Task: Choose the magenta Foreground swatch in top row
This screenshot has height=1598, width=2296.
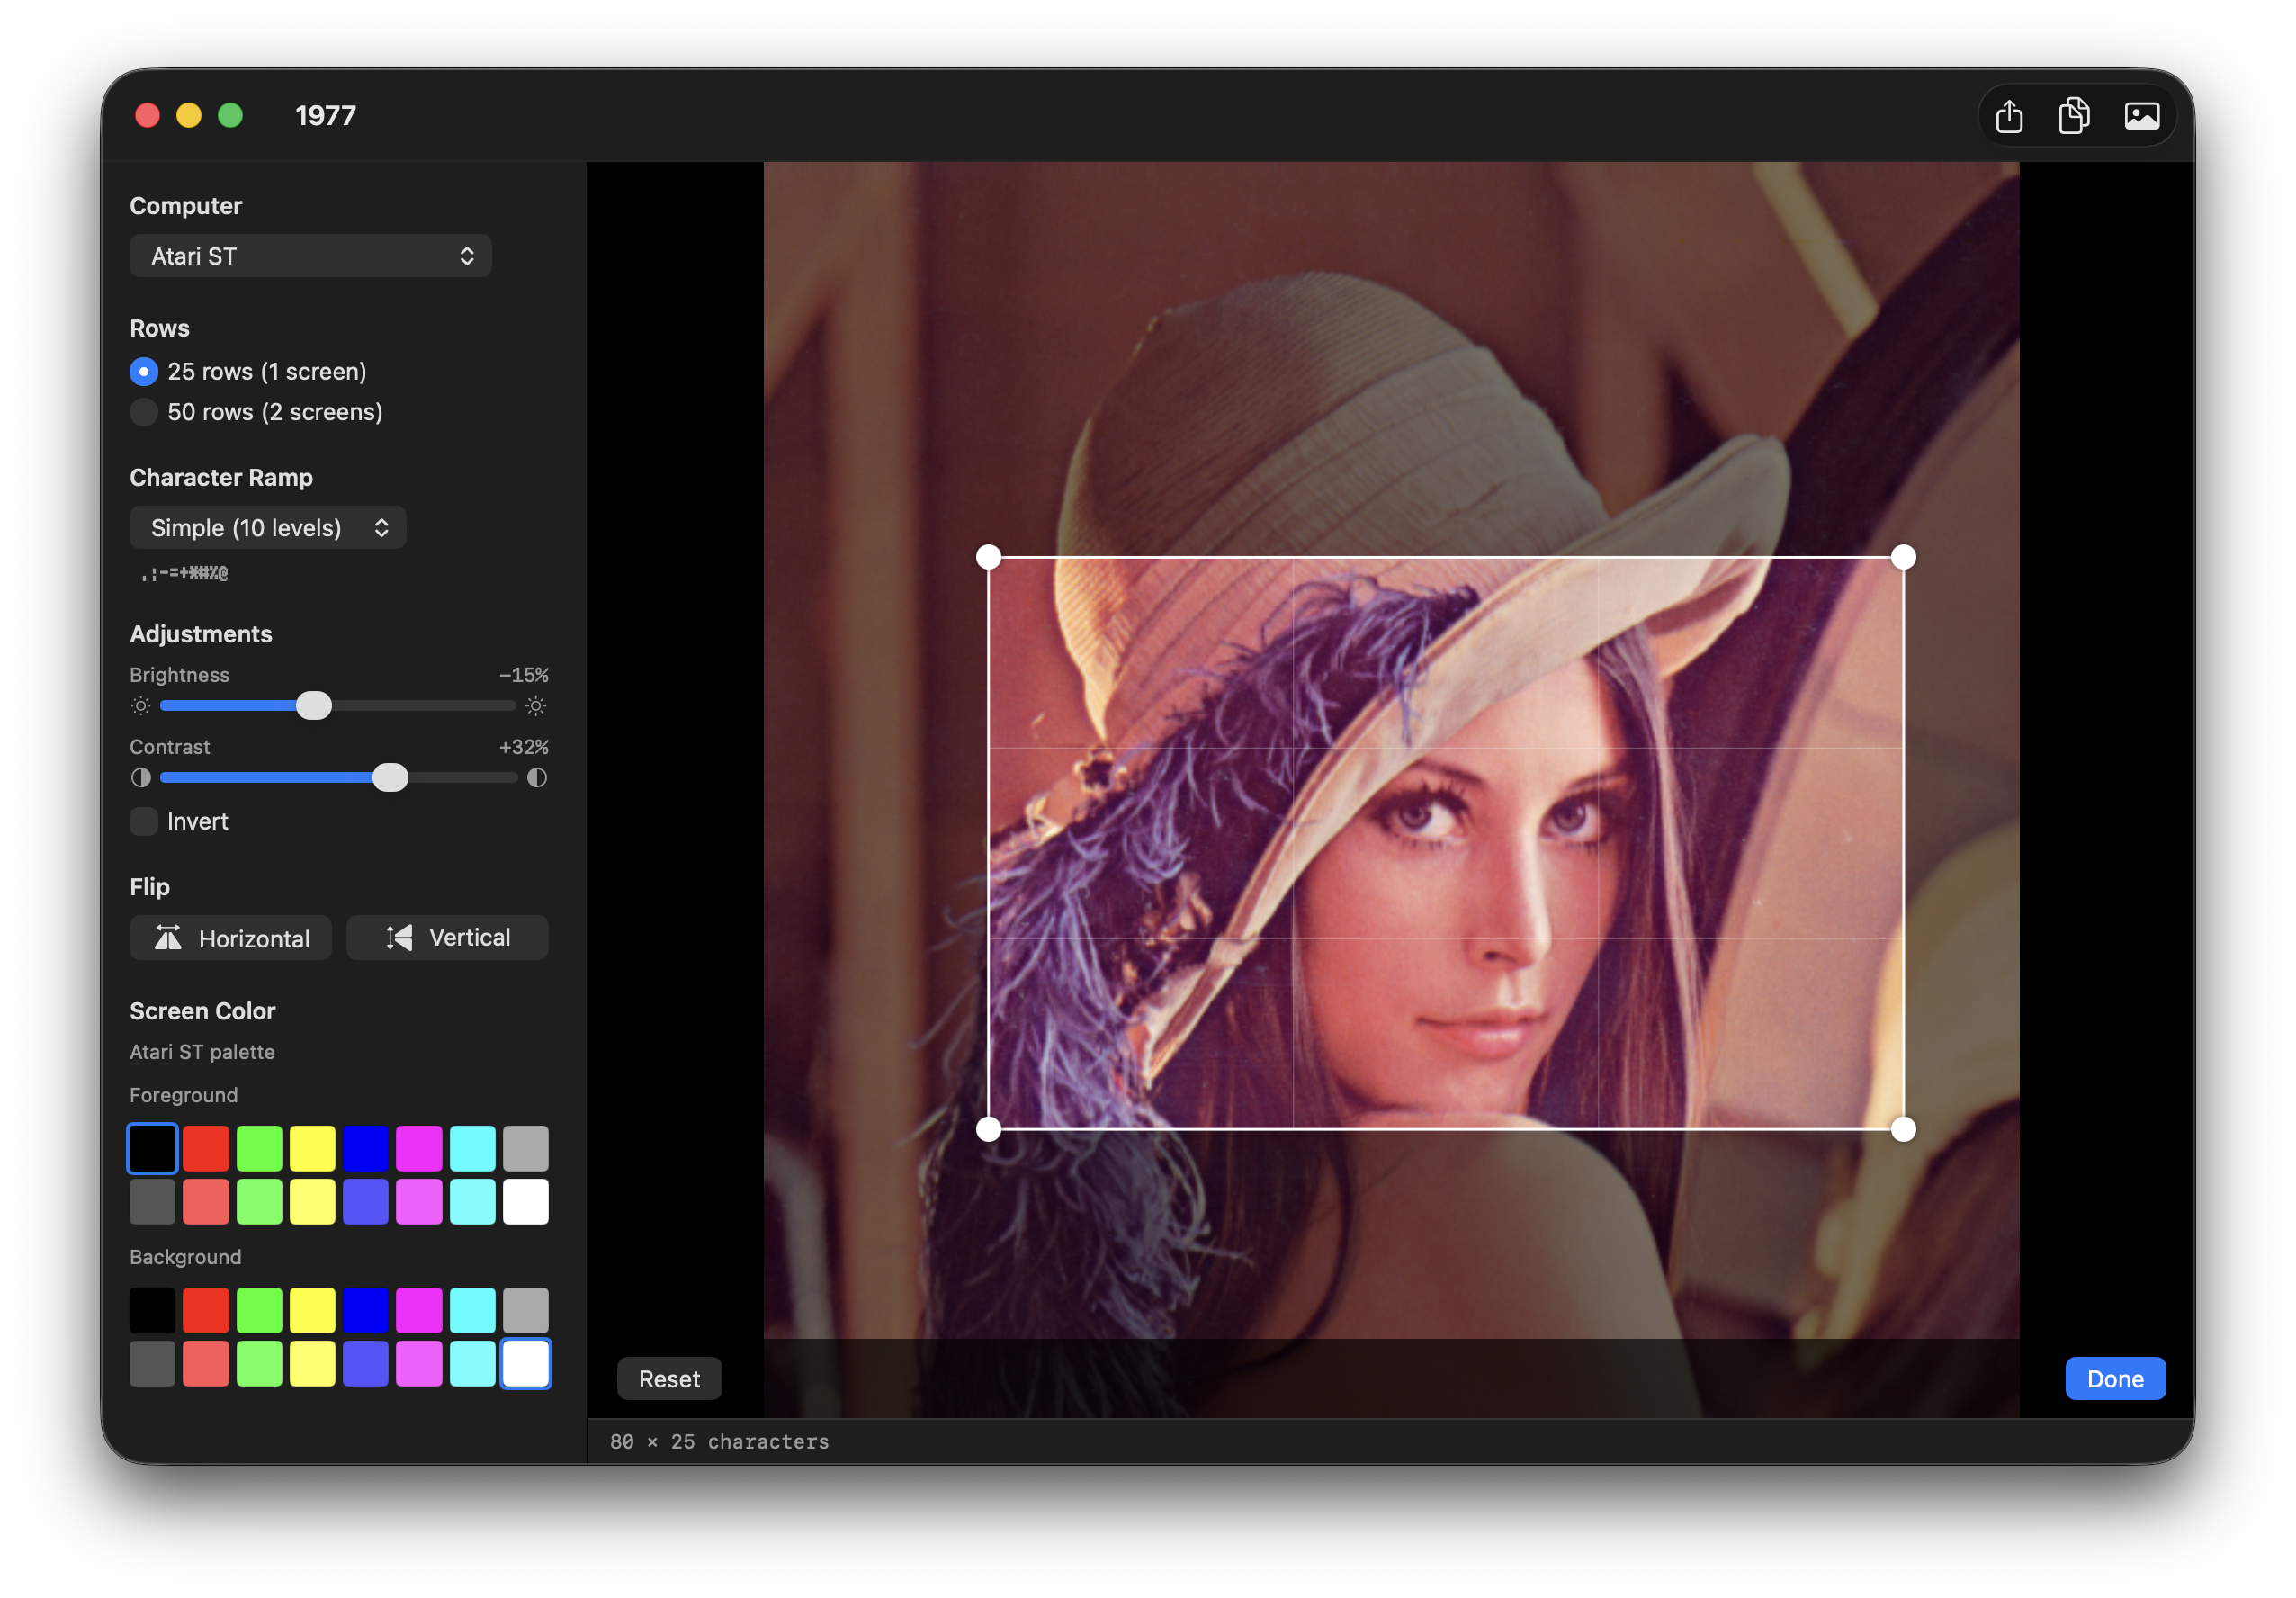Action: tap(419, 1148)
